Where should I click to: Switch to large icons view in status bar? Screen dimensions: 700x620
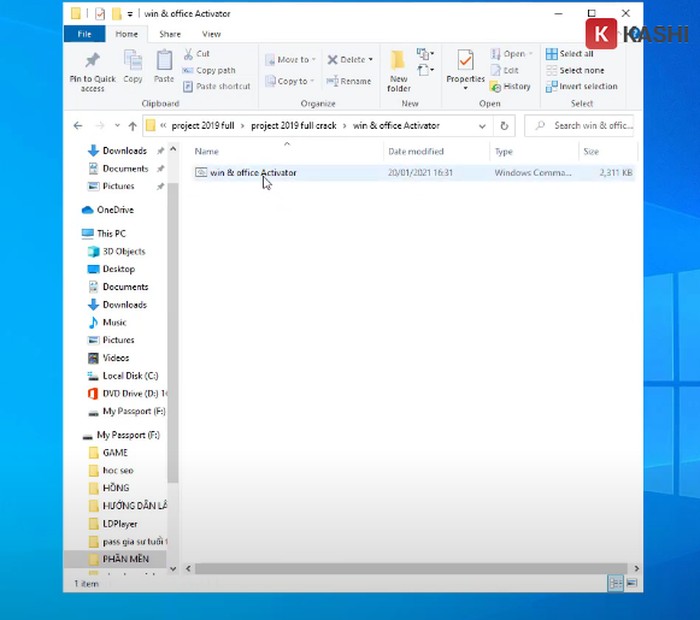(x=632, y=582)
